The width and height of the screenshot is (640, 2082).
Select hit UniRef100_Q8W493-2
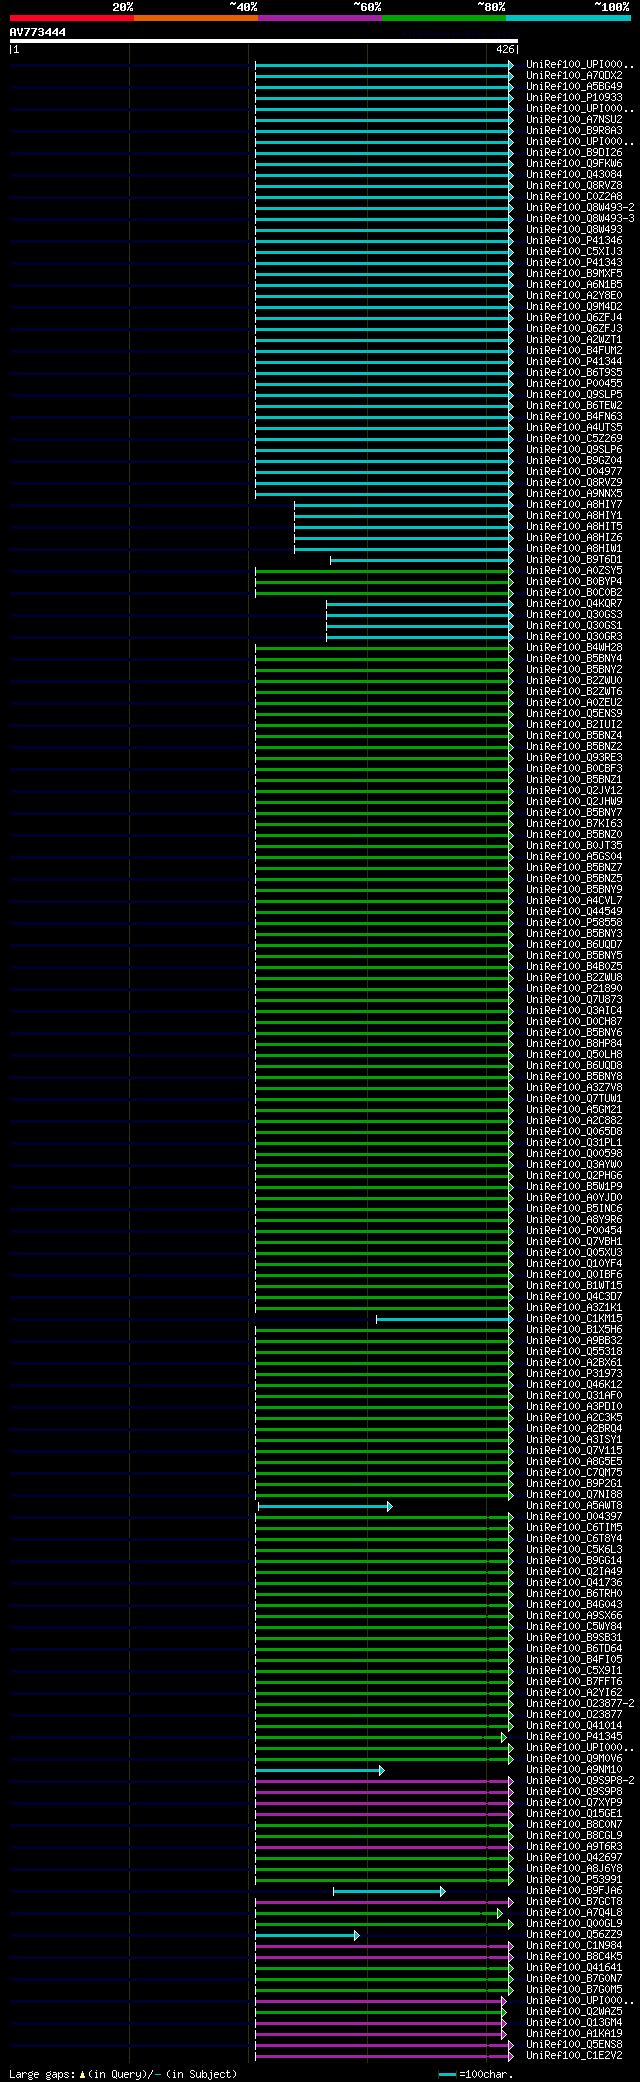pyautogui.click(x=580, y=208)
